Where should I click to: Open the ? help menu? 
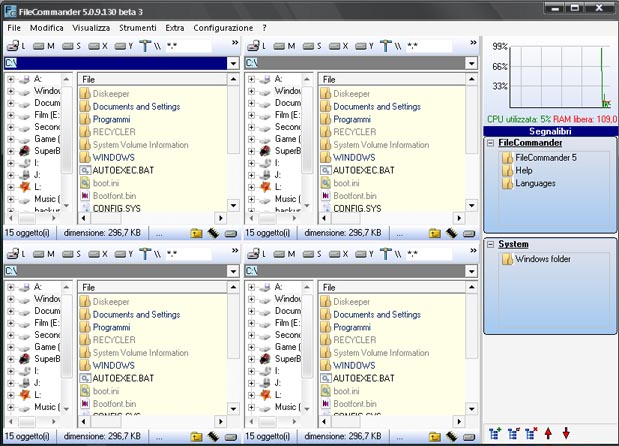264,28
